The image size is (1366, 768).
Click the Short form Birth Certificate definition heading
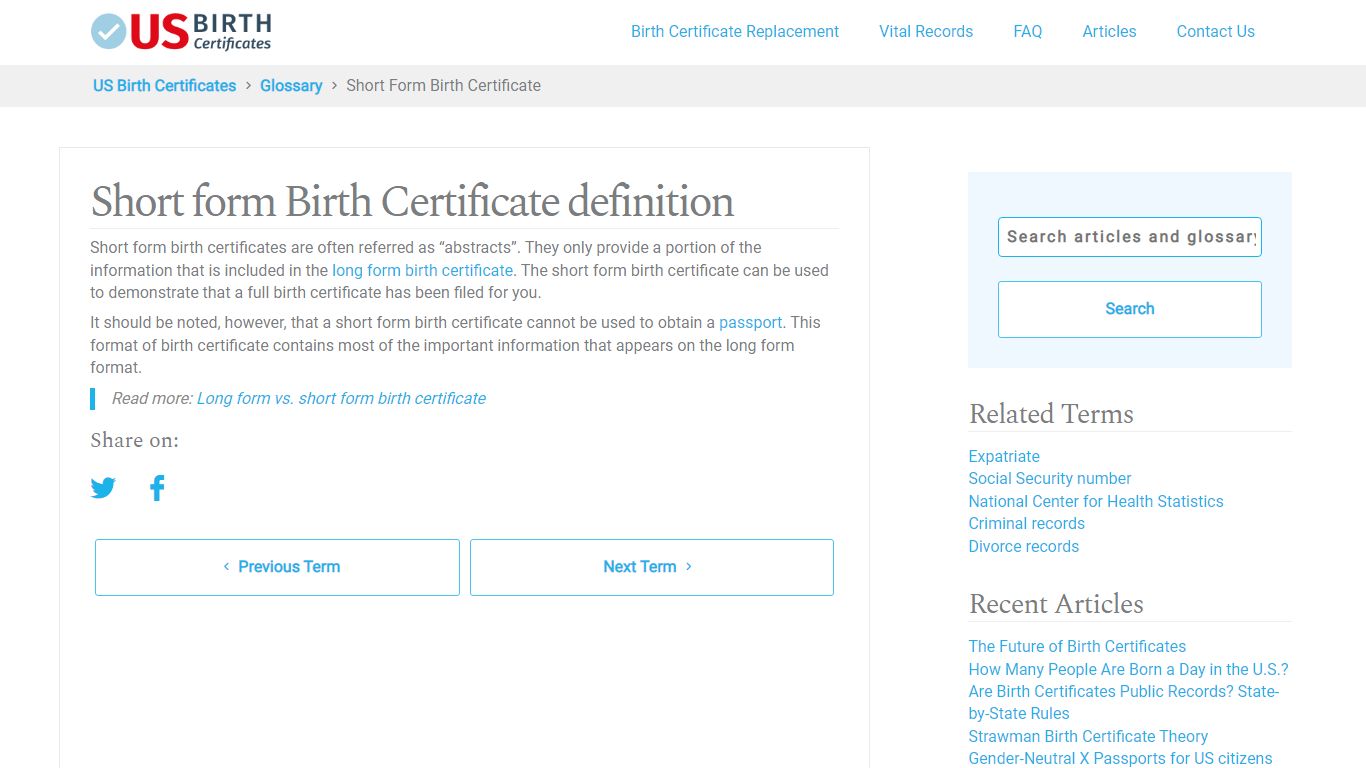tap(412, 202)
